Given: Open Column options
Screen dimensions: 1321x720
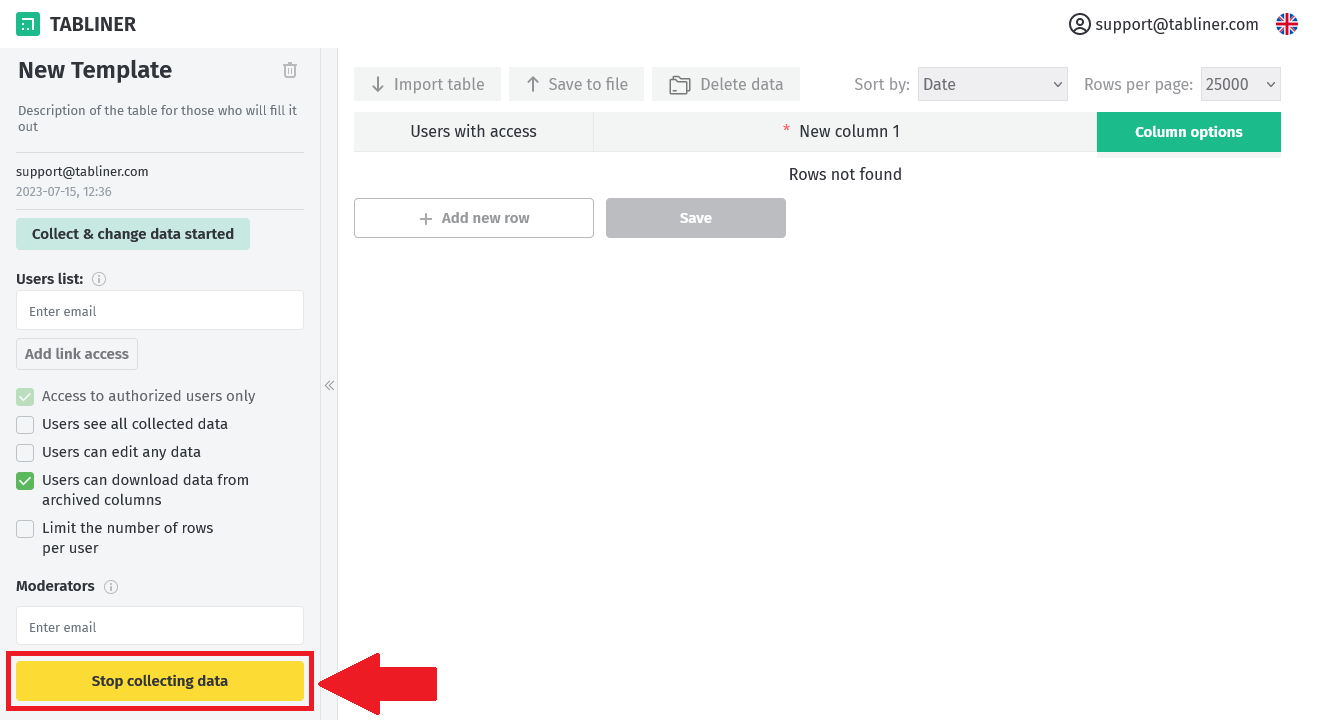Looking at the screenshot, I should pyautogui.click(x=1189, y=132).
